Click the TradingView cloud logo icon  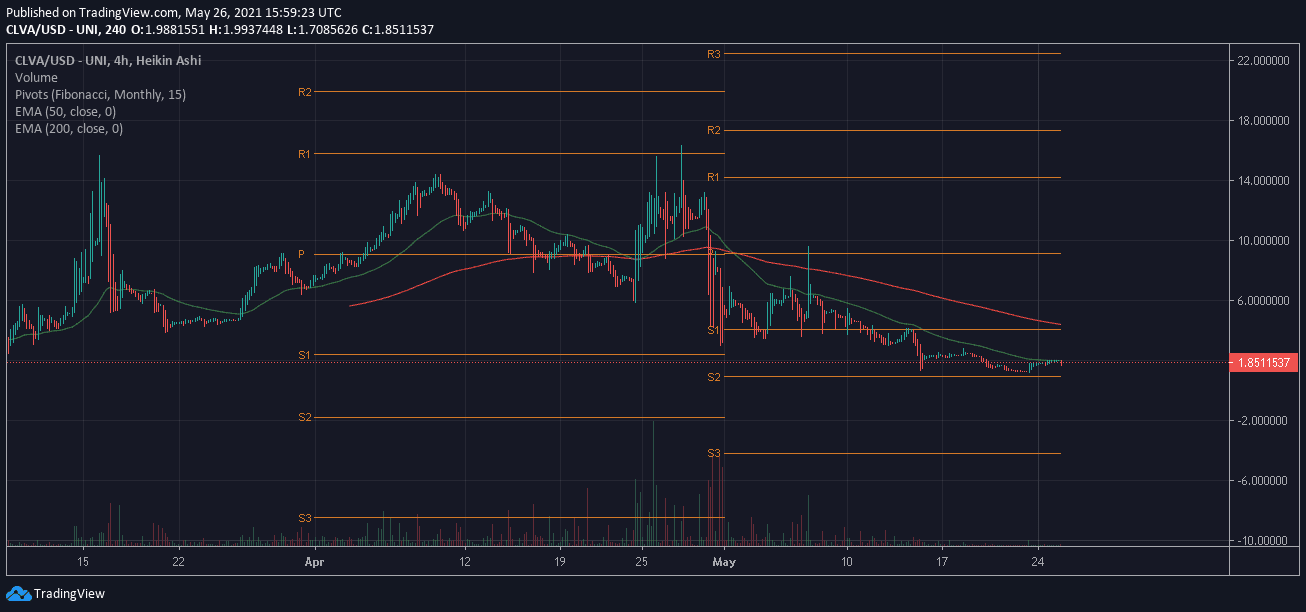tap(18, 593)
